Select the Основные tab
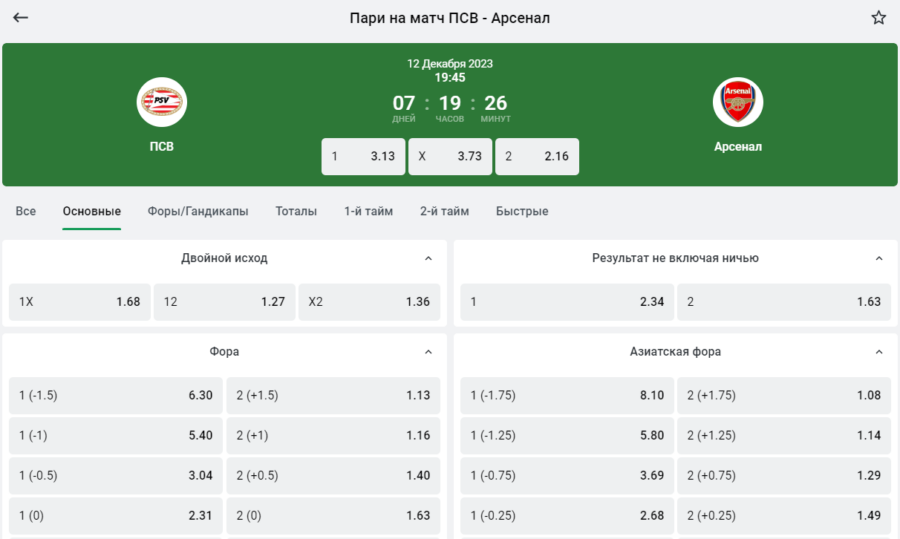 tap(92, 211)
